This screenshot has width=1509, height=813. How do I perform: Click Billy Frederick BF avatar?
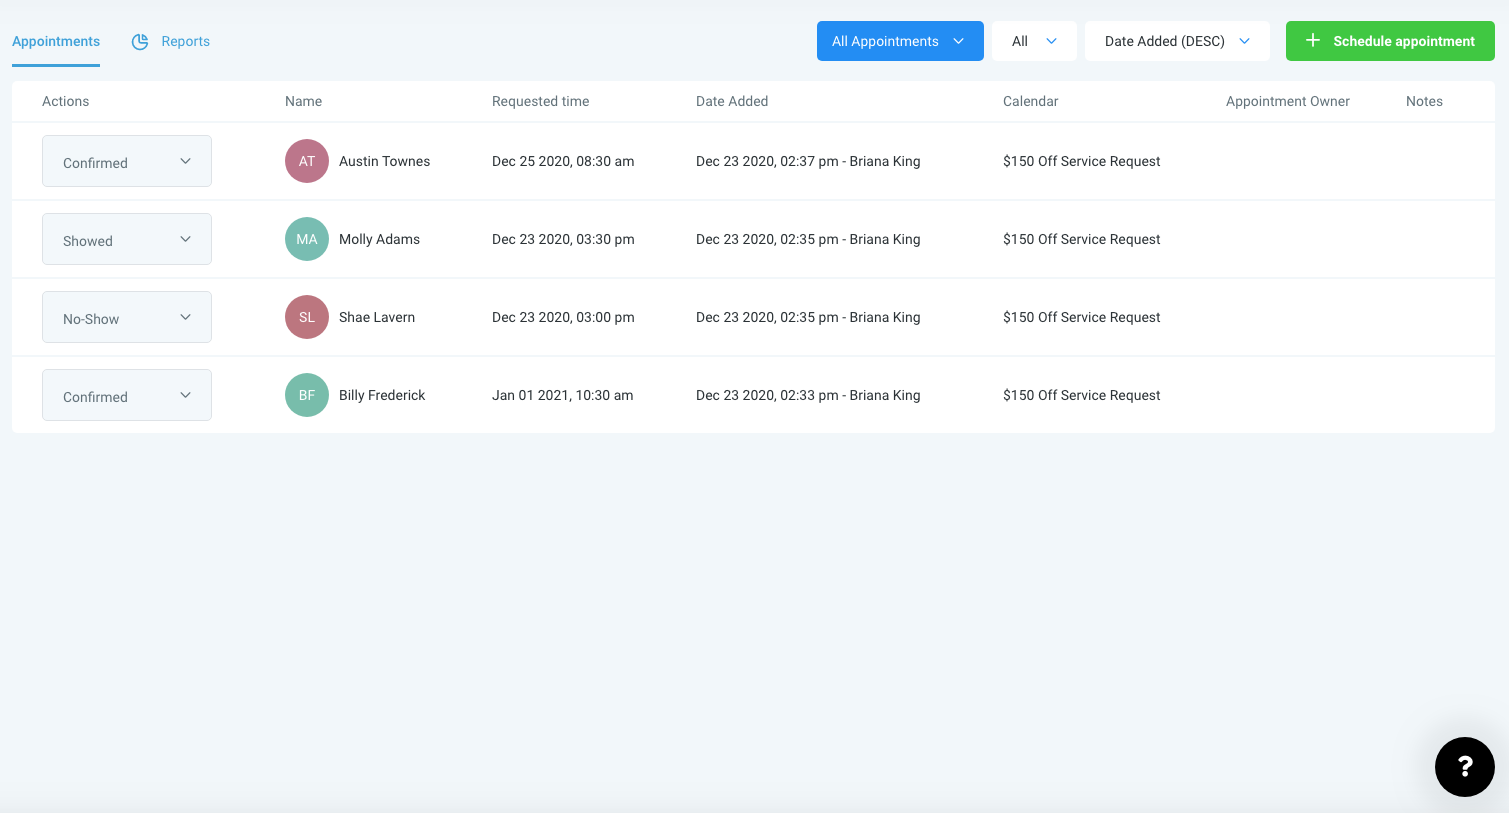307,395
